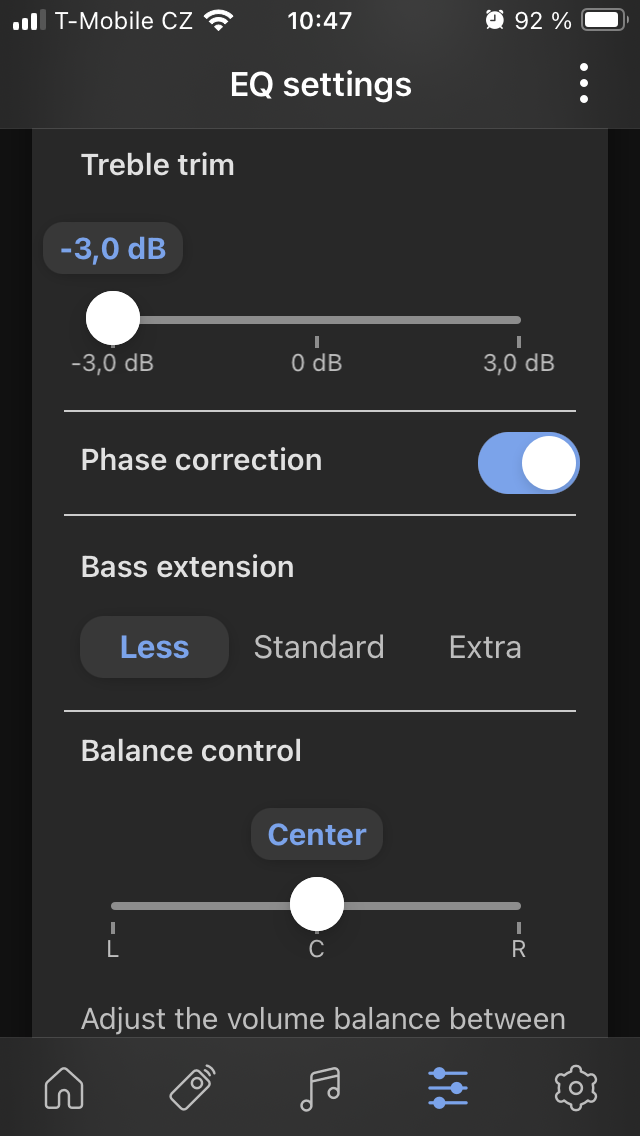Tap the EQ sliders tab icon
640x1136 pixels.
tap(447, 1087)
